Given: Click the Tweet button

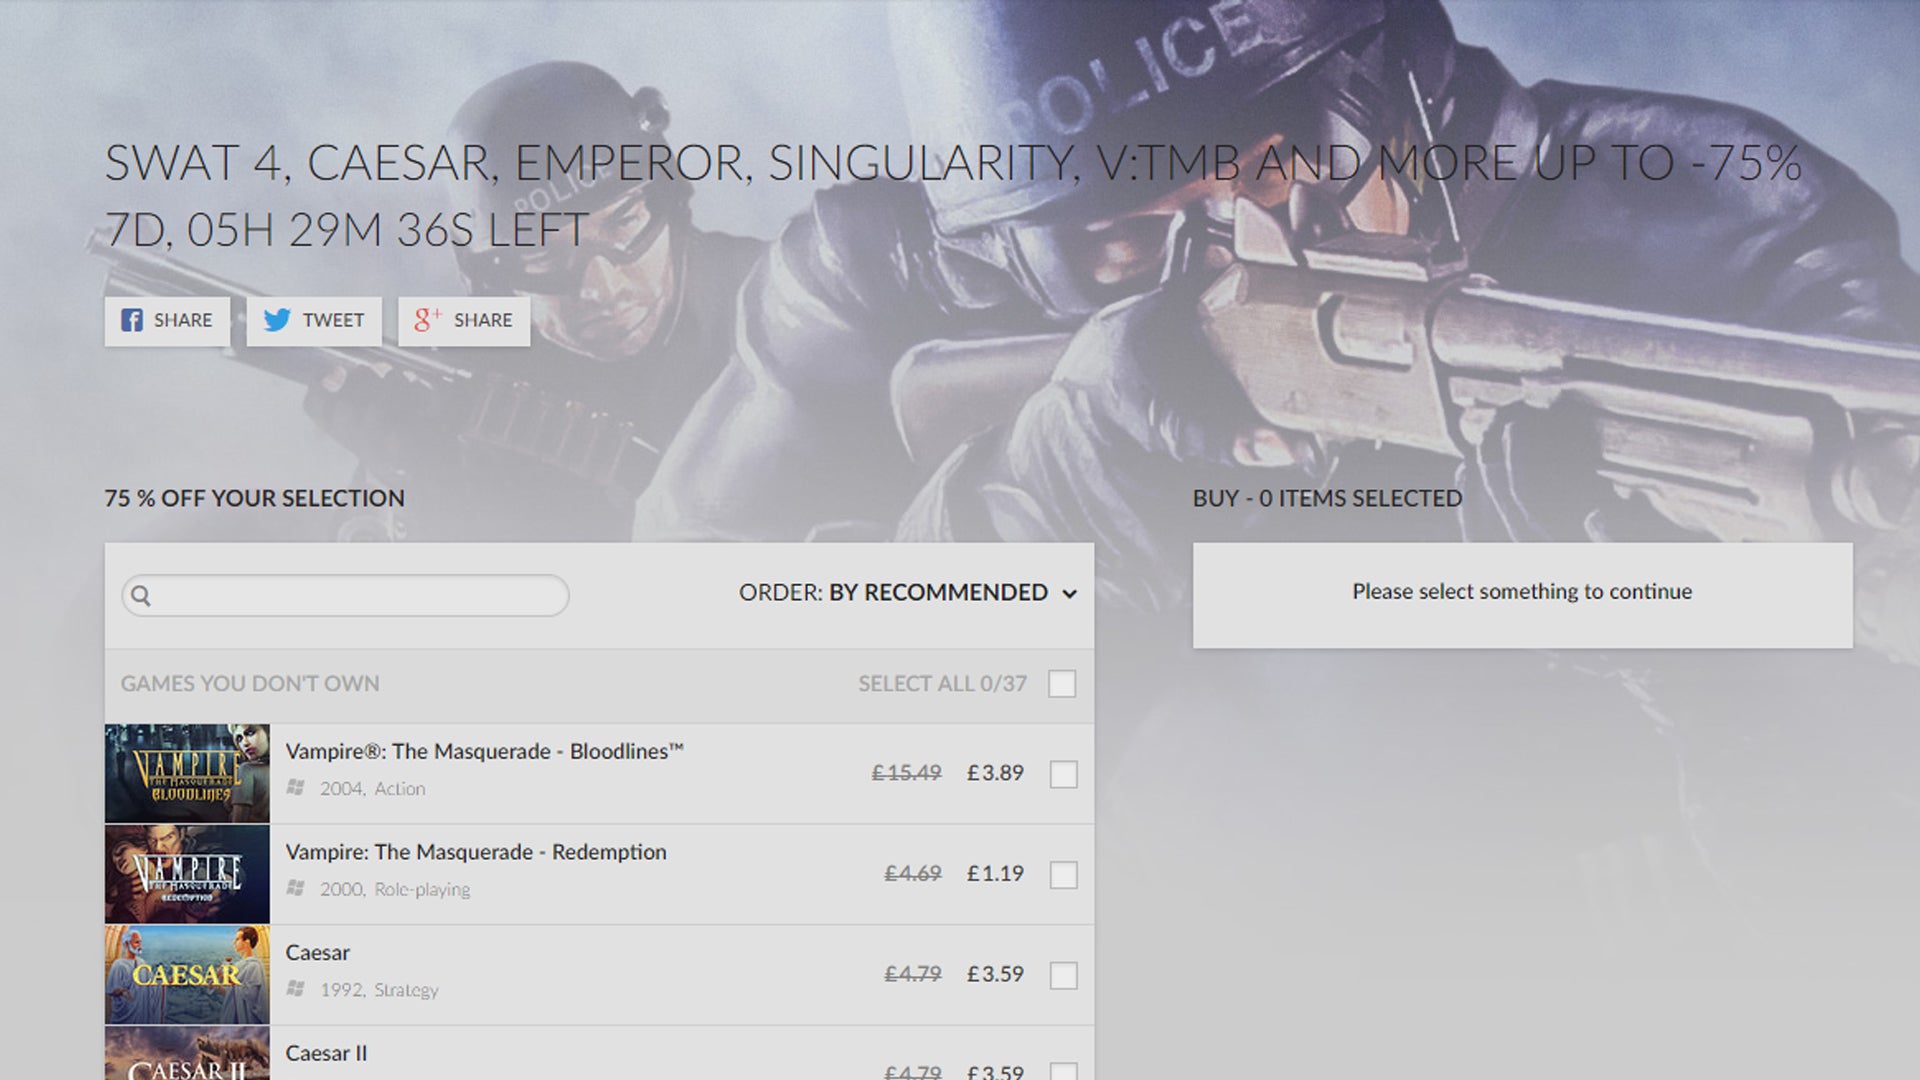Looking at the screenshot, I should (314, 321).
